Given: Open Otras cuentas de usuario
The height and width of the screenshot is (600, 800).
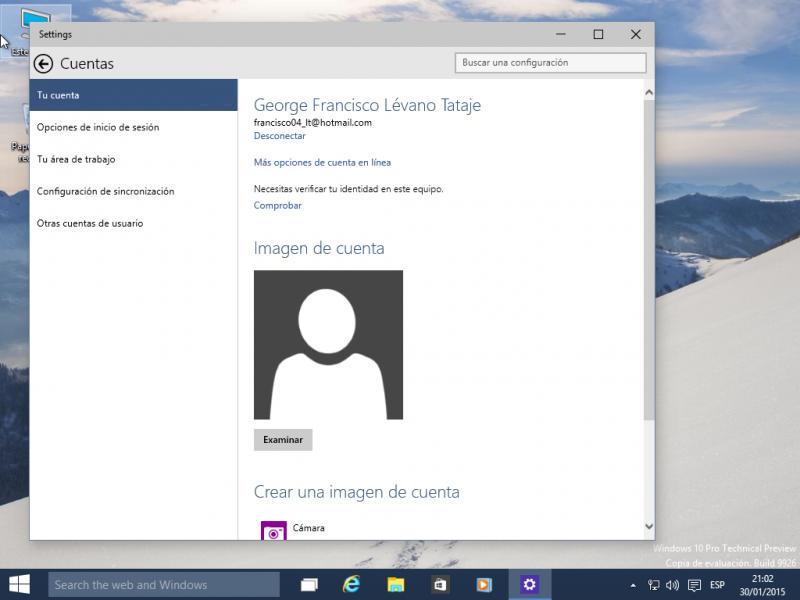Looking at the screenshot, I should (x=134, y=223).
